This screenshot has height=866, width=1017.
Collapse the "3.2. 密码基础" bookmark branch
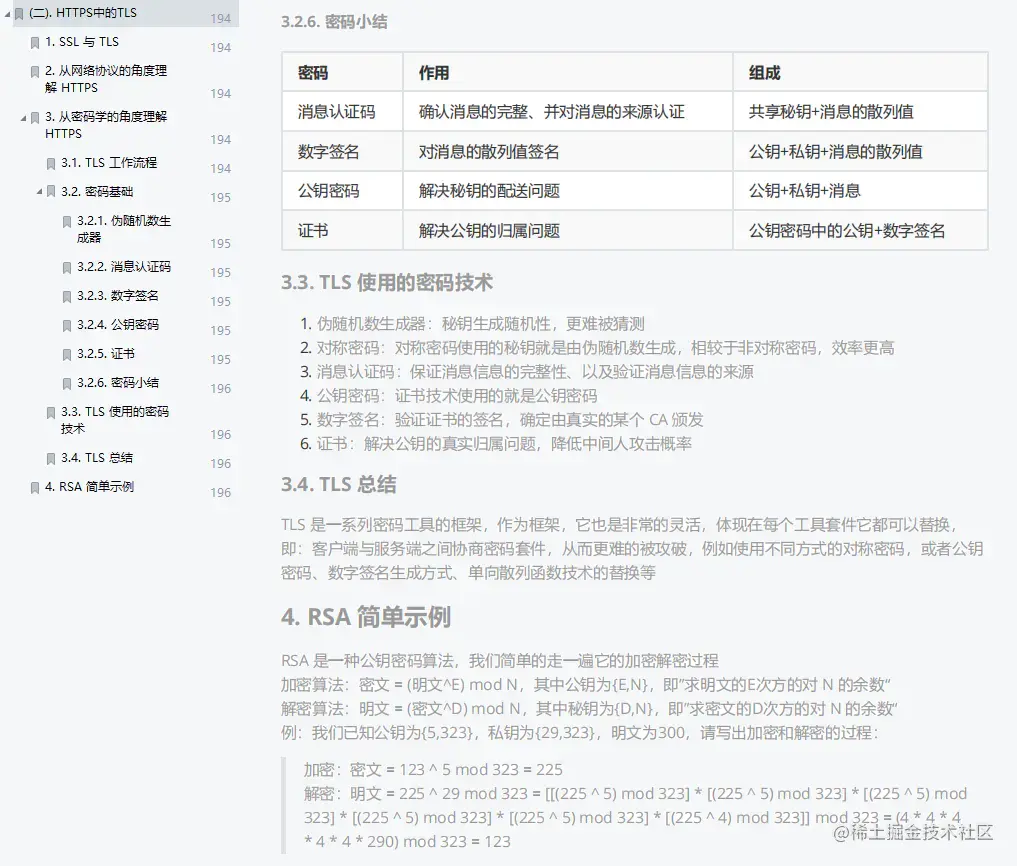pos(41,191)
